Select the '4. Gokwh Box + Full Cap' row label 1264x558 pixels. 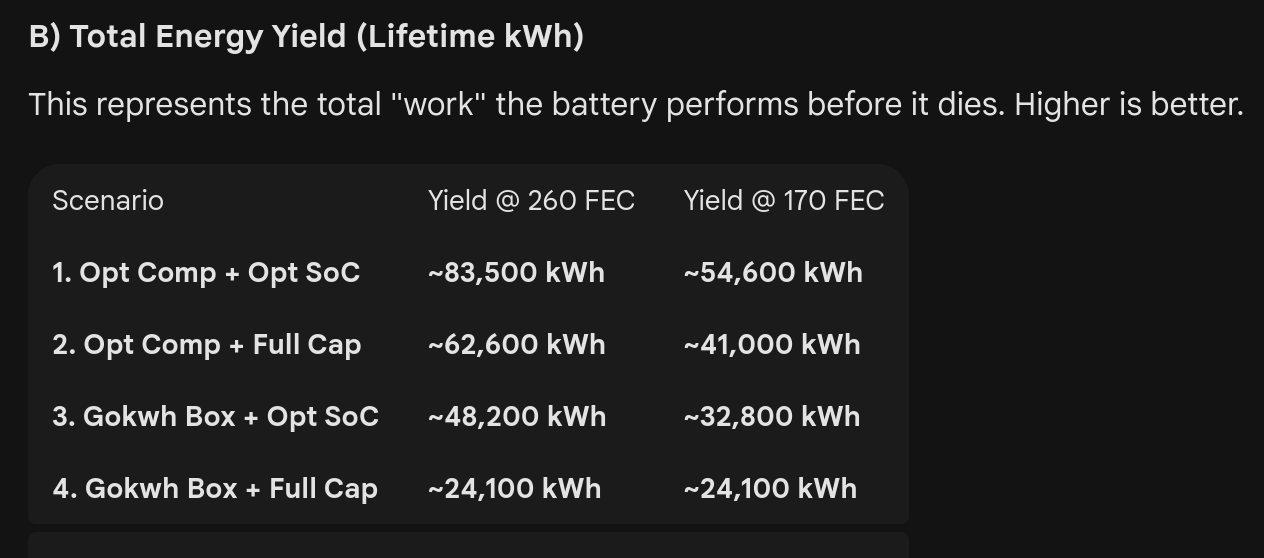point(215,489)
